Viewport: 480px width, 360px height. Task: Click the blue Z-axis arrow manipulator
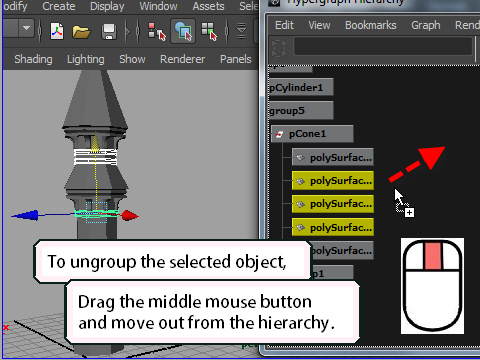[25, 215]
